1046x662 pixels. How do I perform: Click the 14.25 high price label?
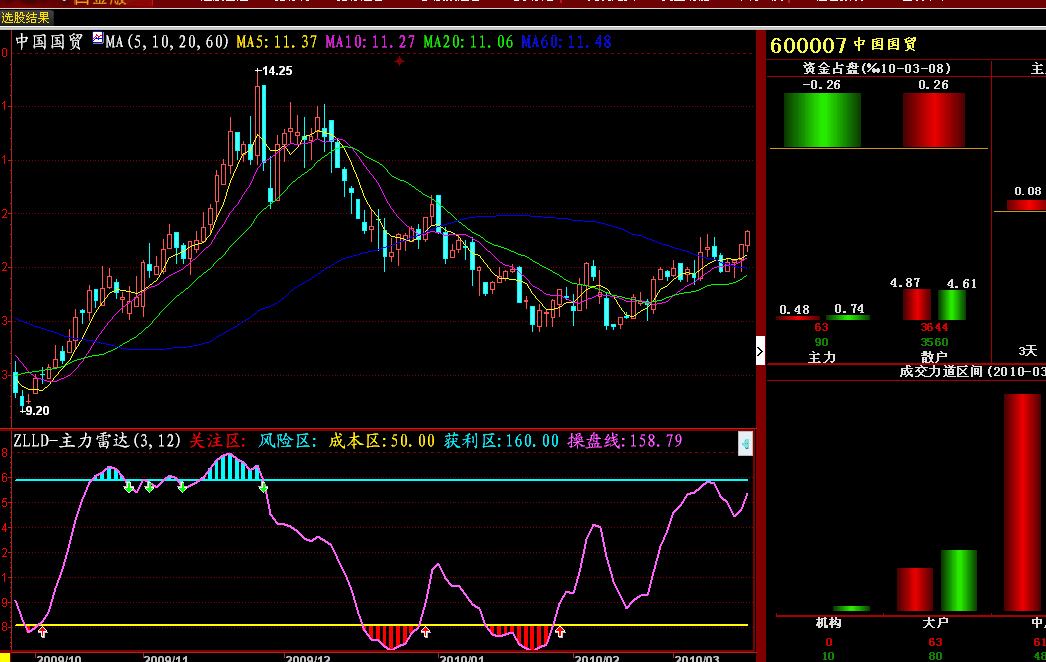point(277,71)
